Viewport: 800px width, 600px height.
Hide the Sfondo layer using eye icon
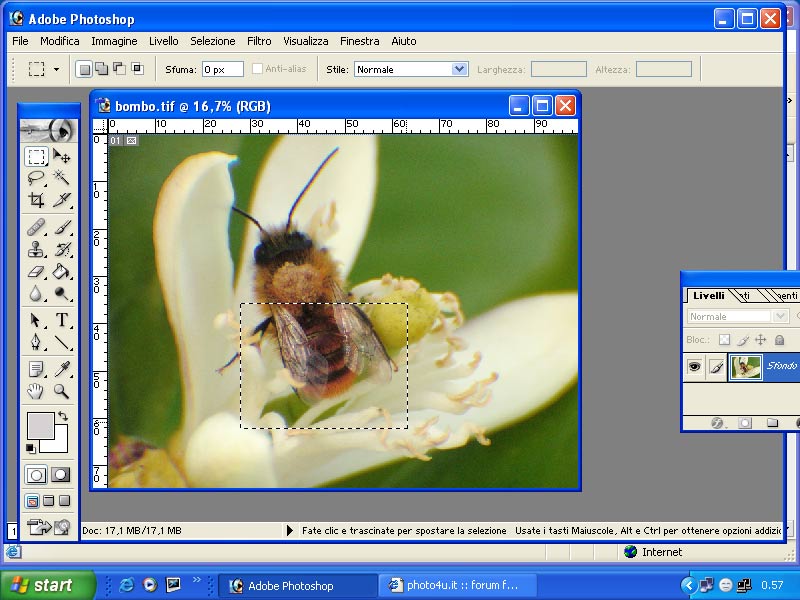(x=694, y=368)
